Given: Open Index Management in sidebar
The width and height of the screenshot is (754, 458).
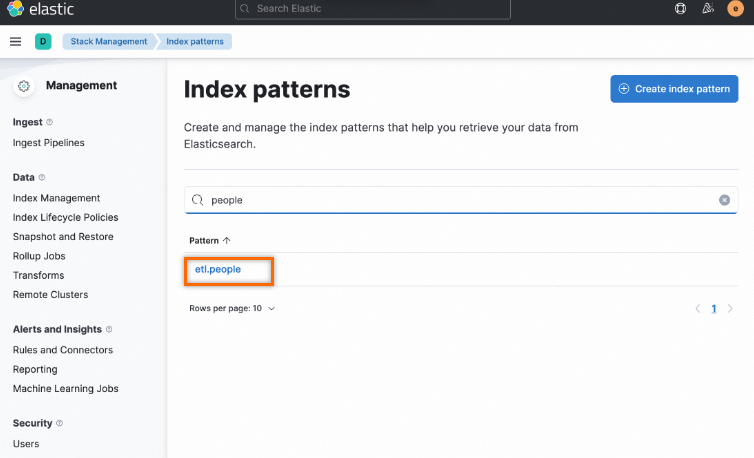Looking at the screenshot, I should [56, 198].
